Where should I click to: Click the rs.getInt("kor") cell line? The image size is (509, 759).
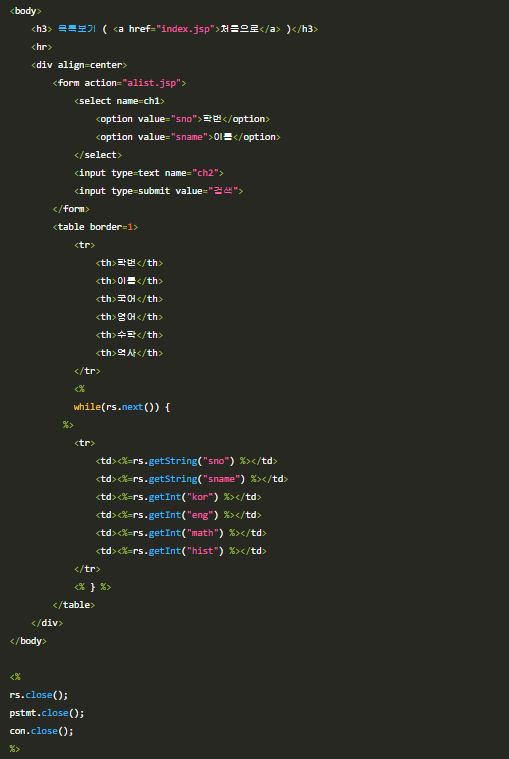[179, 497]
